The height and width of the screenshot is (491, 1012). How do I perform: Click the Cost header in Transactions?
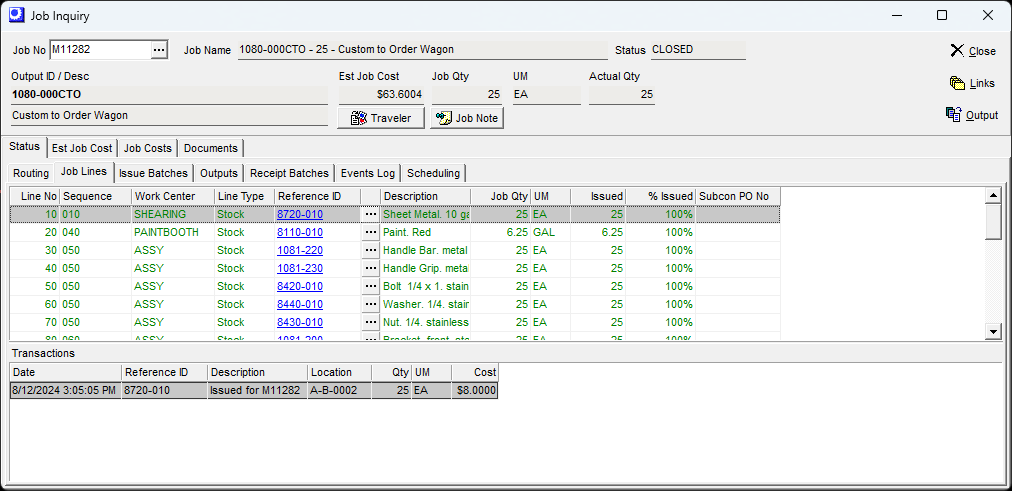[475, 372]
